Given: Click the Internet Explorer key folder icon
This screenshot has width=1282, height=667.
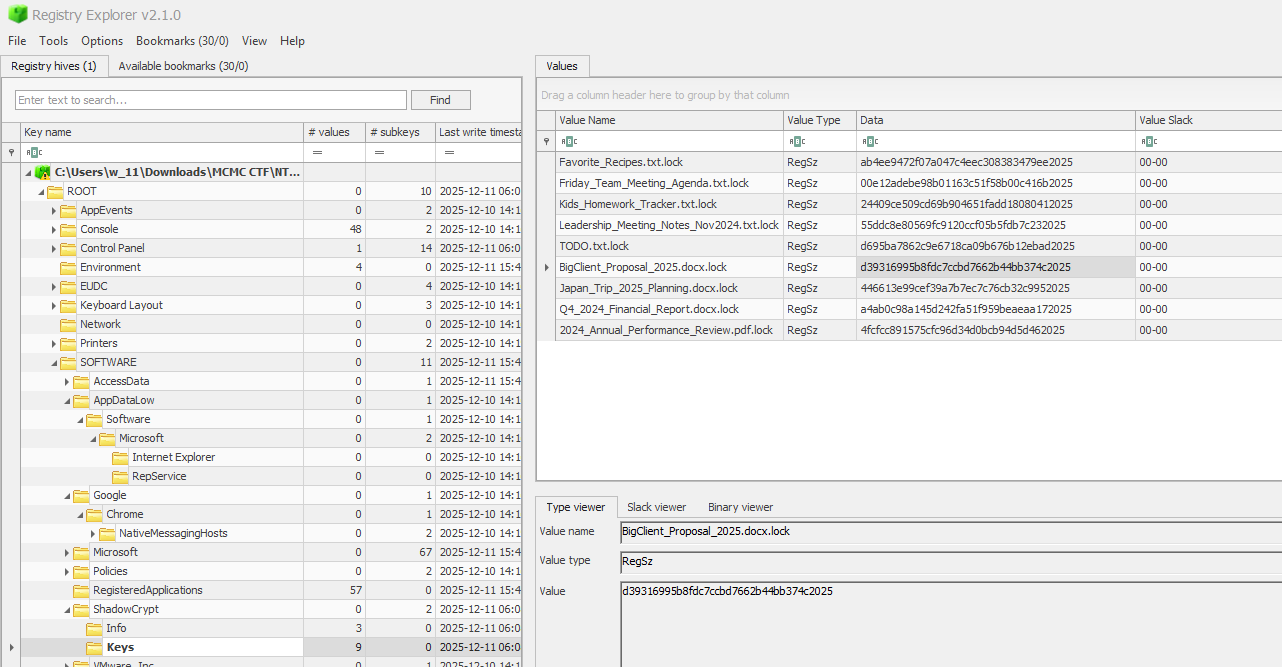Looking at the screenshot, I should [120, 457].
